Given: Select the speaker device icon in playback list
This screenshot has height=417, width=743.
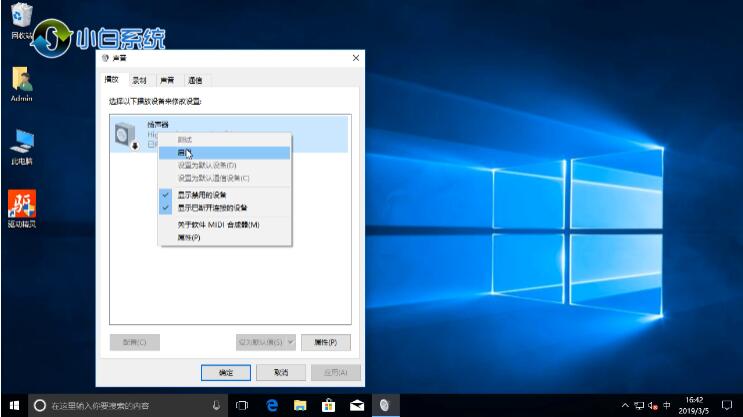Looking at the screenshot, I should pyautogui.click(x=126, y=135).
